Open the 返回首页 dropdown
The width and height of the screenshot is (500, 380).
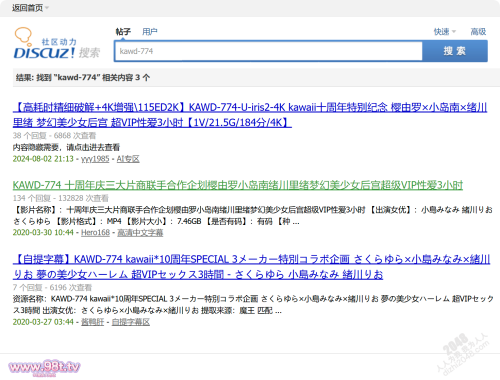[31, 8]
